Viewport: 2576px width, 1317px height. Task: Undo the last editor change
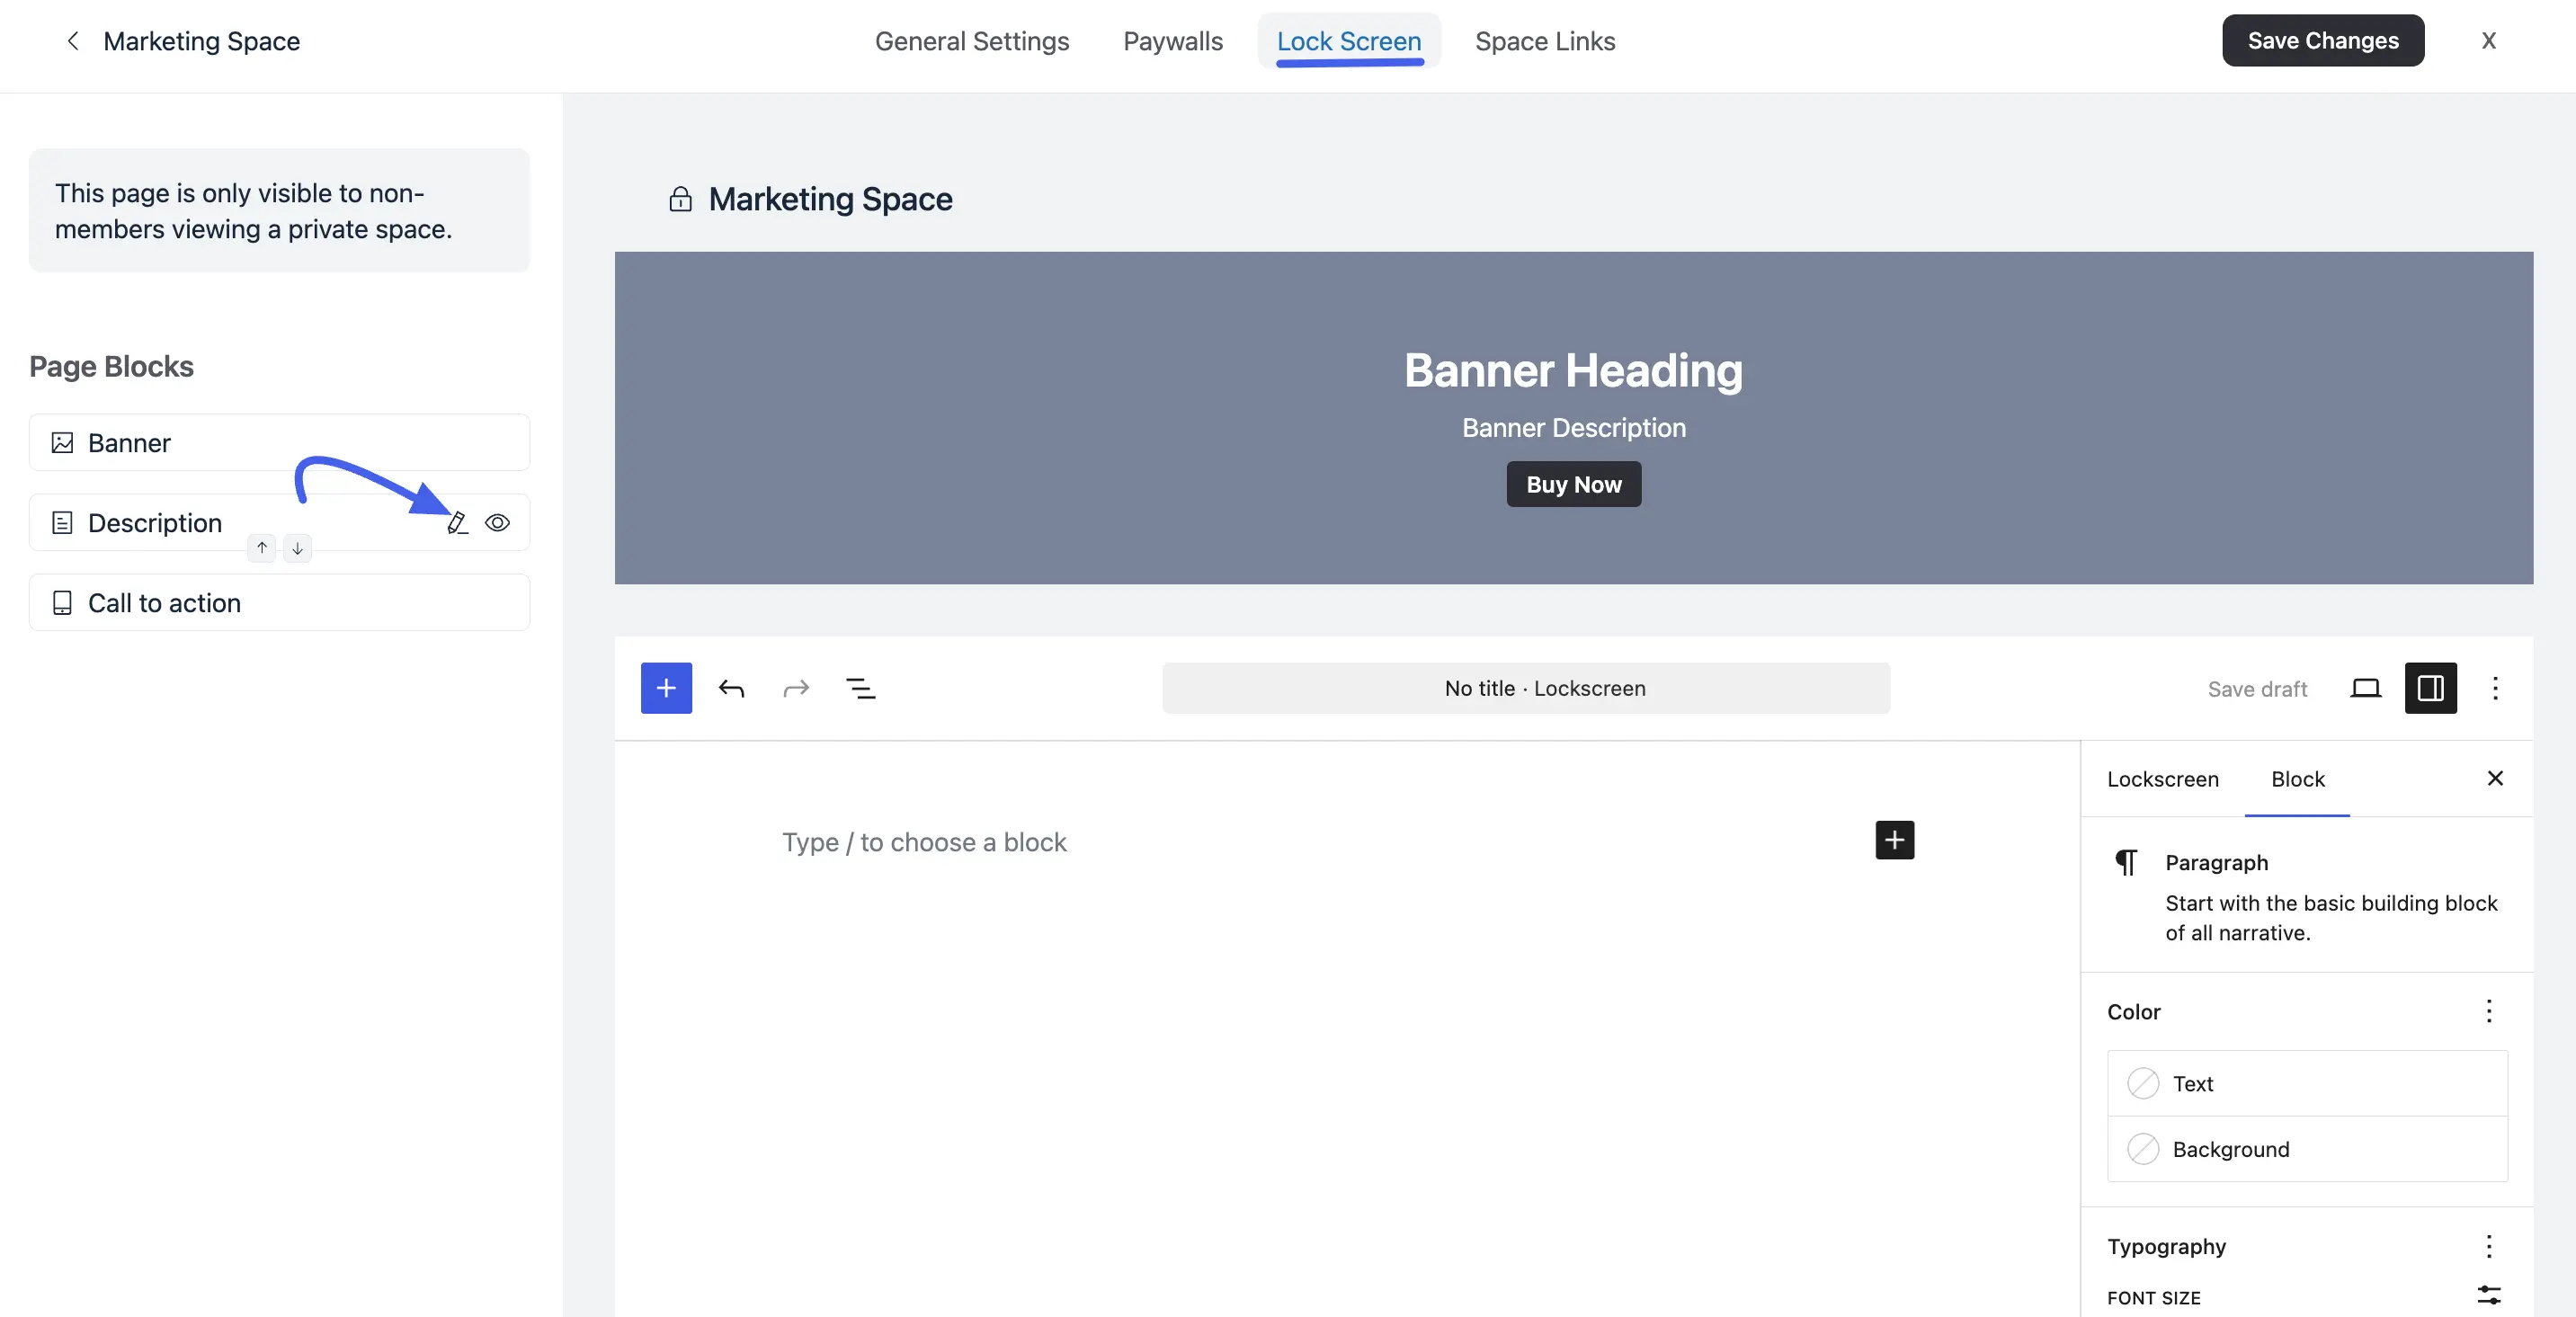[x=731, y=688]
